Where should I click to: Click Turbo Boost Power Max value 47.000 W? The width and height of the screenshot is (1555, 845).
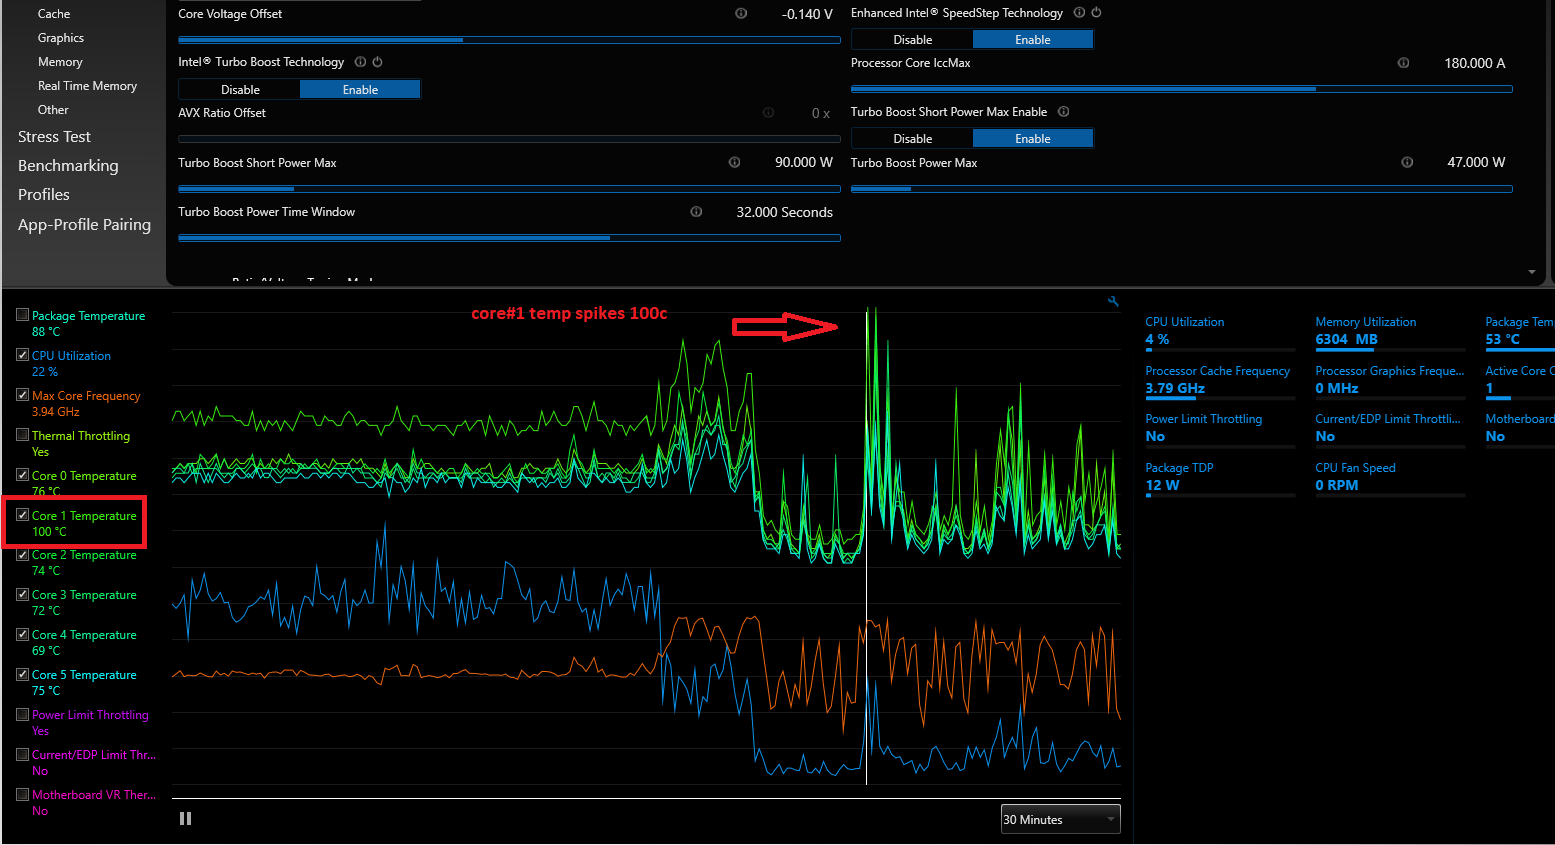point(1476,162)
